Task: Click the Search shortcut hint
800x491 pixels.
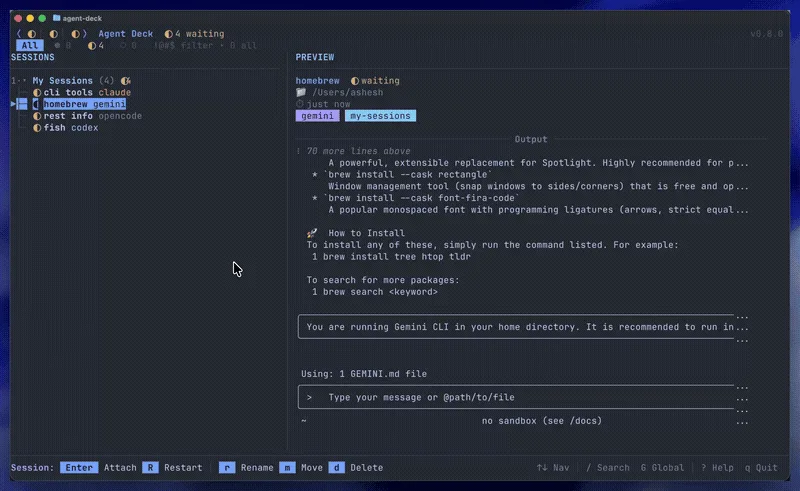Action: 608,468
